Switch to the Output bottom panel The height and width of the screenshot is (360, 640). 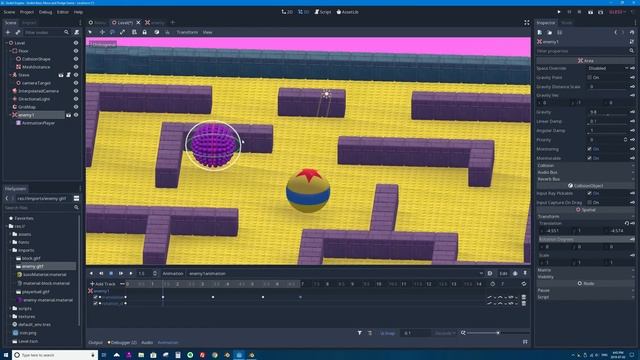pos(95,343)
